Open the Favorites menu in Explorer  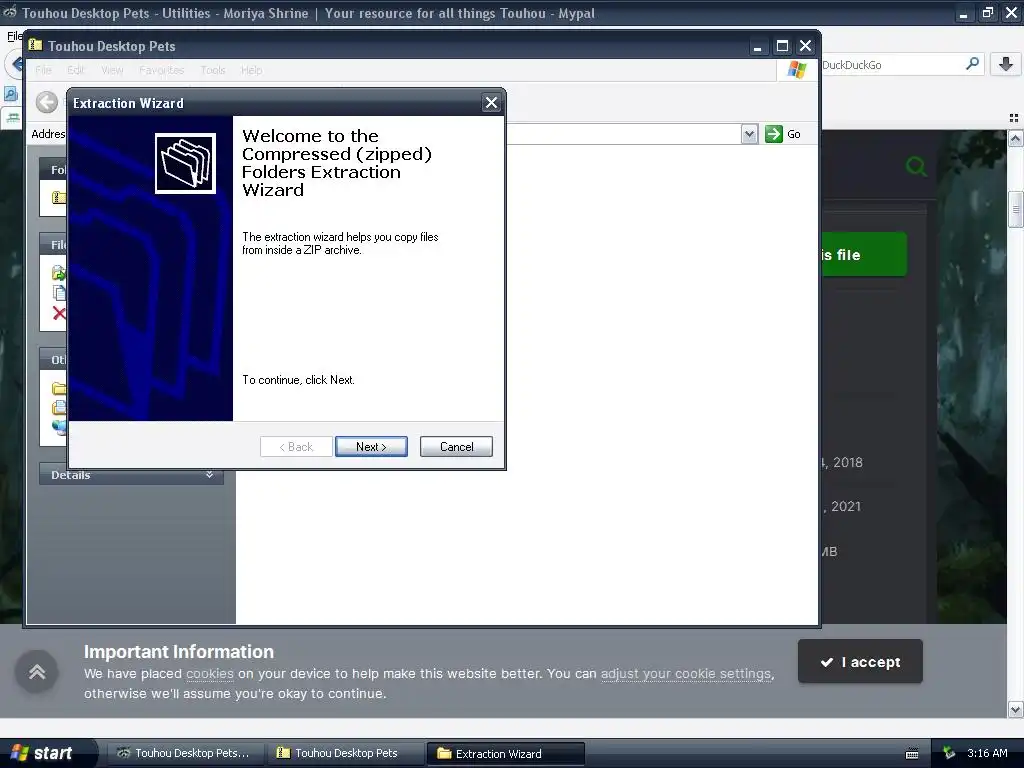pyautogui.click(x=161, y=70)
